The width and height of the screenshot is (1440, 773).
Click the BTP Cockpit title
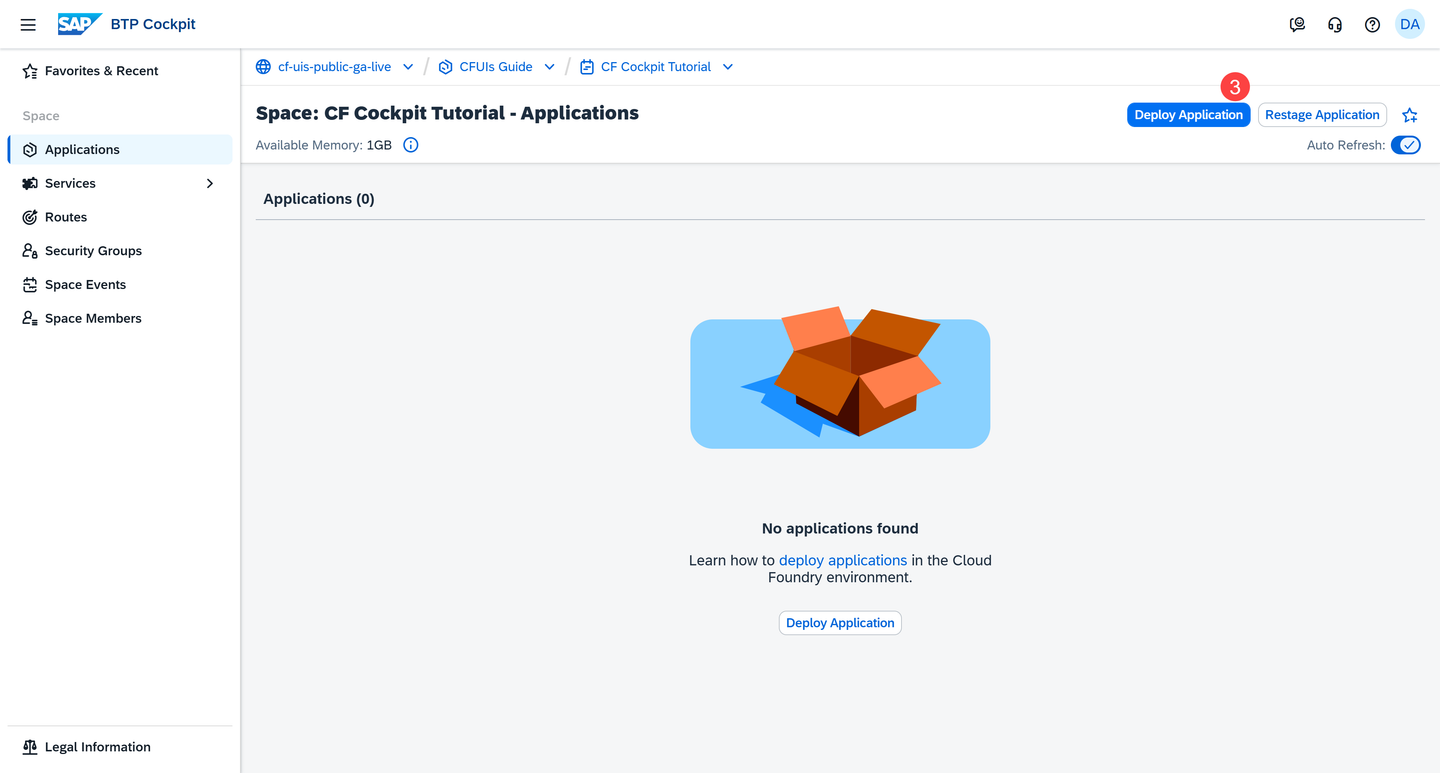[x=153, y=24]
